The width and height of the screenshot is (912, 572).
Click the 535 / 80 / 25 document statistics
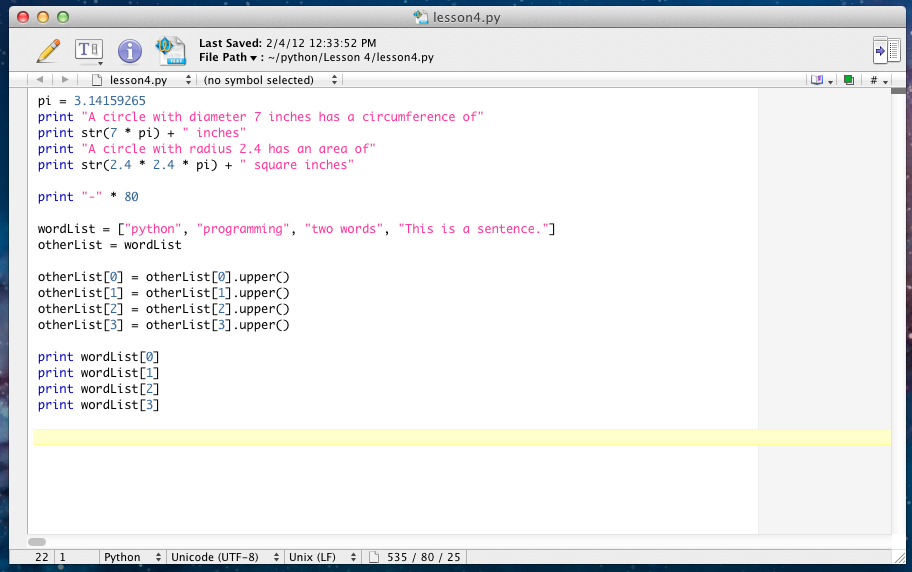[423, 557]
